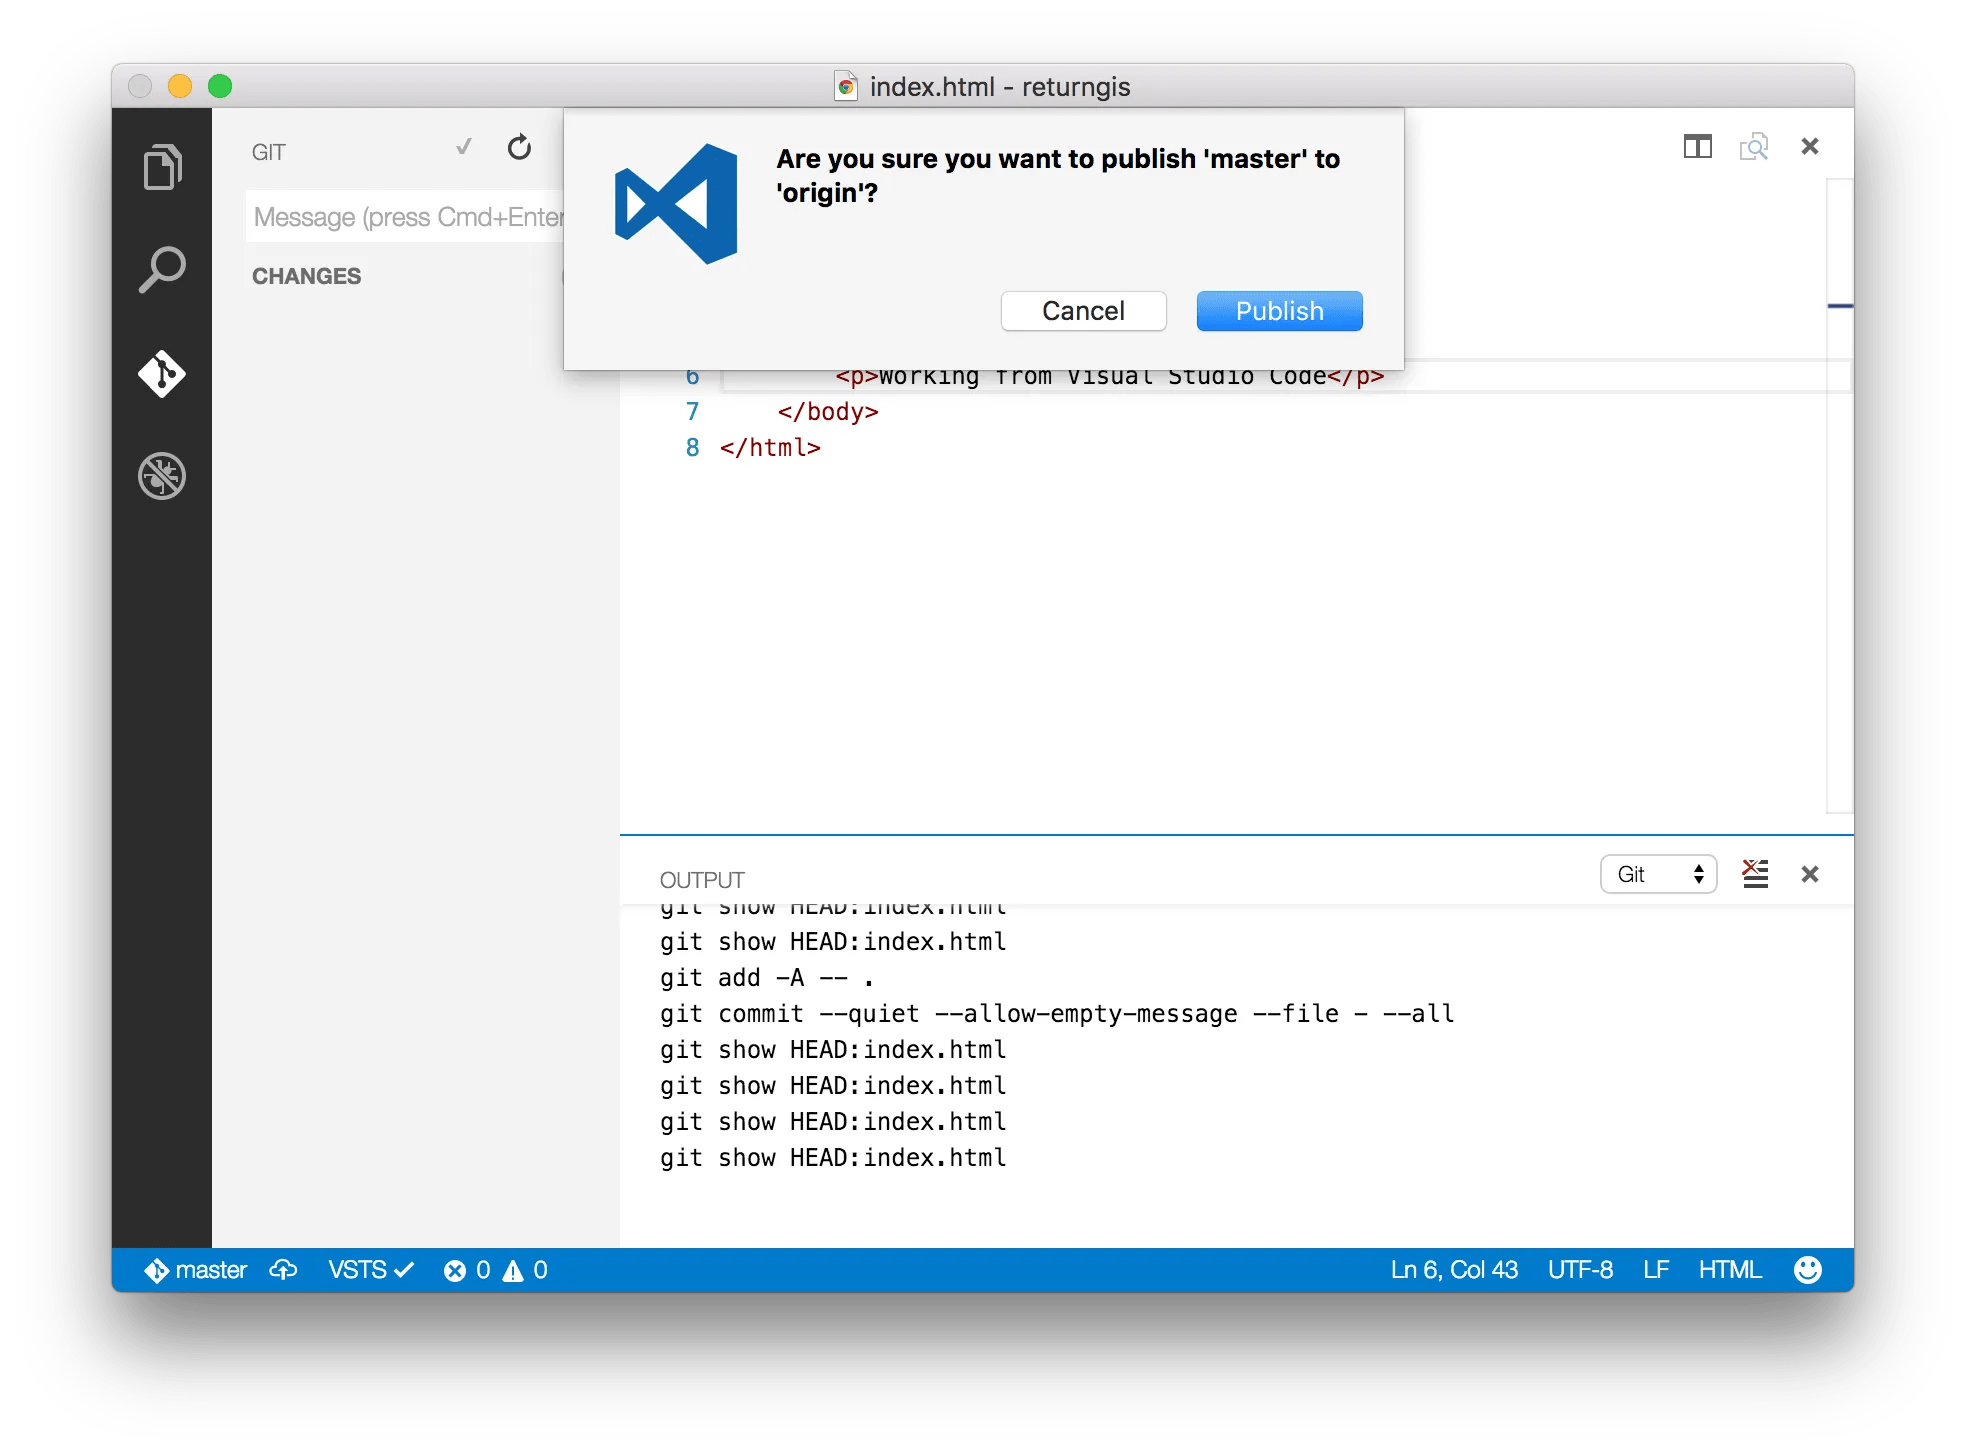
Task: Select Git output channel dropdown
Action: (x=1659, y=874)
